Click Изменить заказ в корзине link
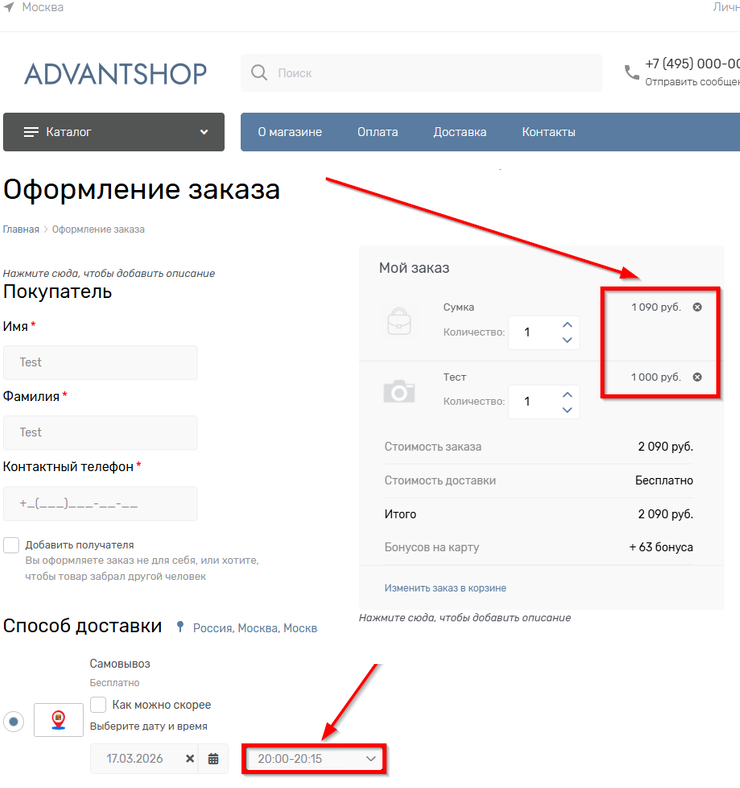Image resolution: width=740 pixels, height=788 pixels. click(x=445, y=588)
